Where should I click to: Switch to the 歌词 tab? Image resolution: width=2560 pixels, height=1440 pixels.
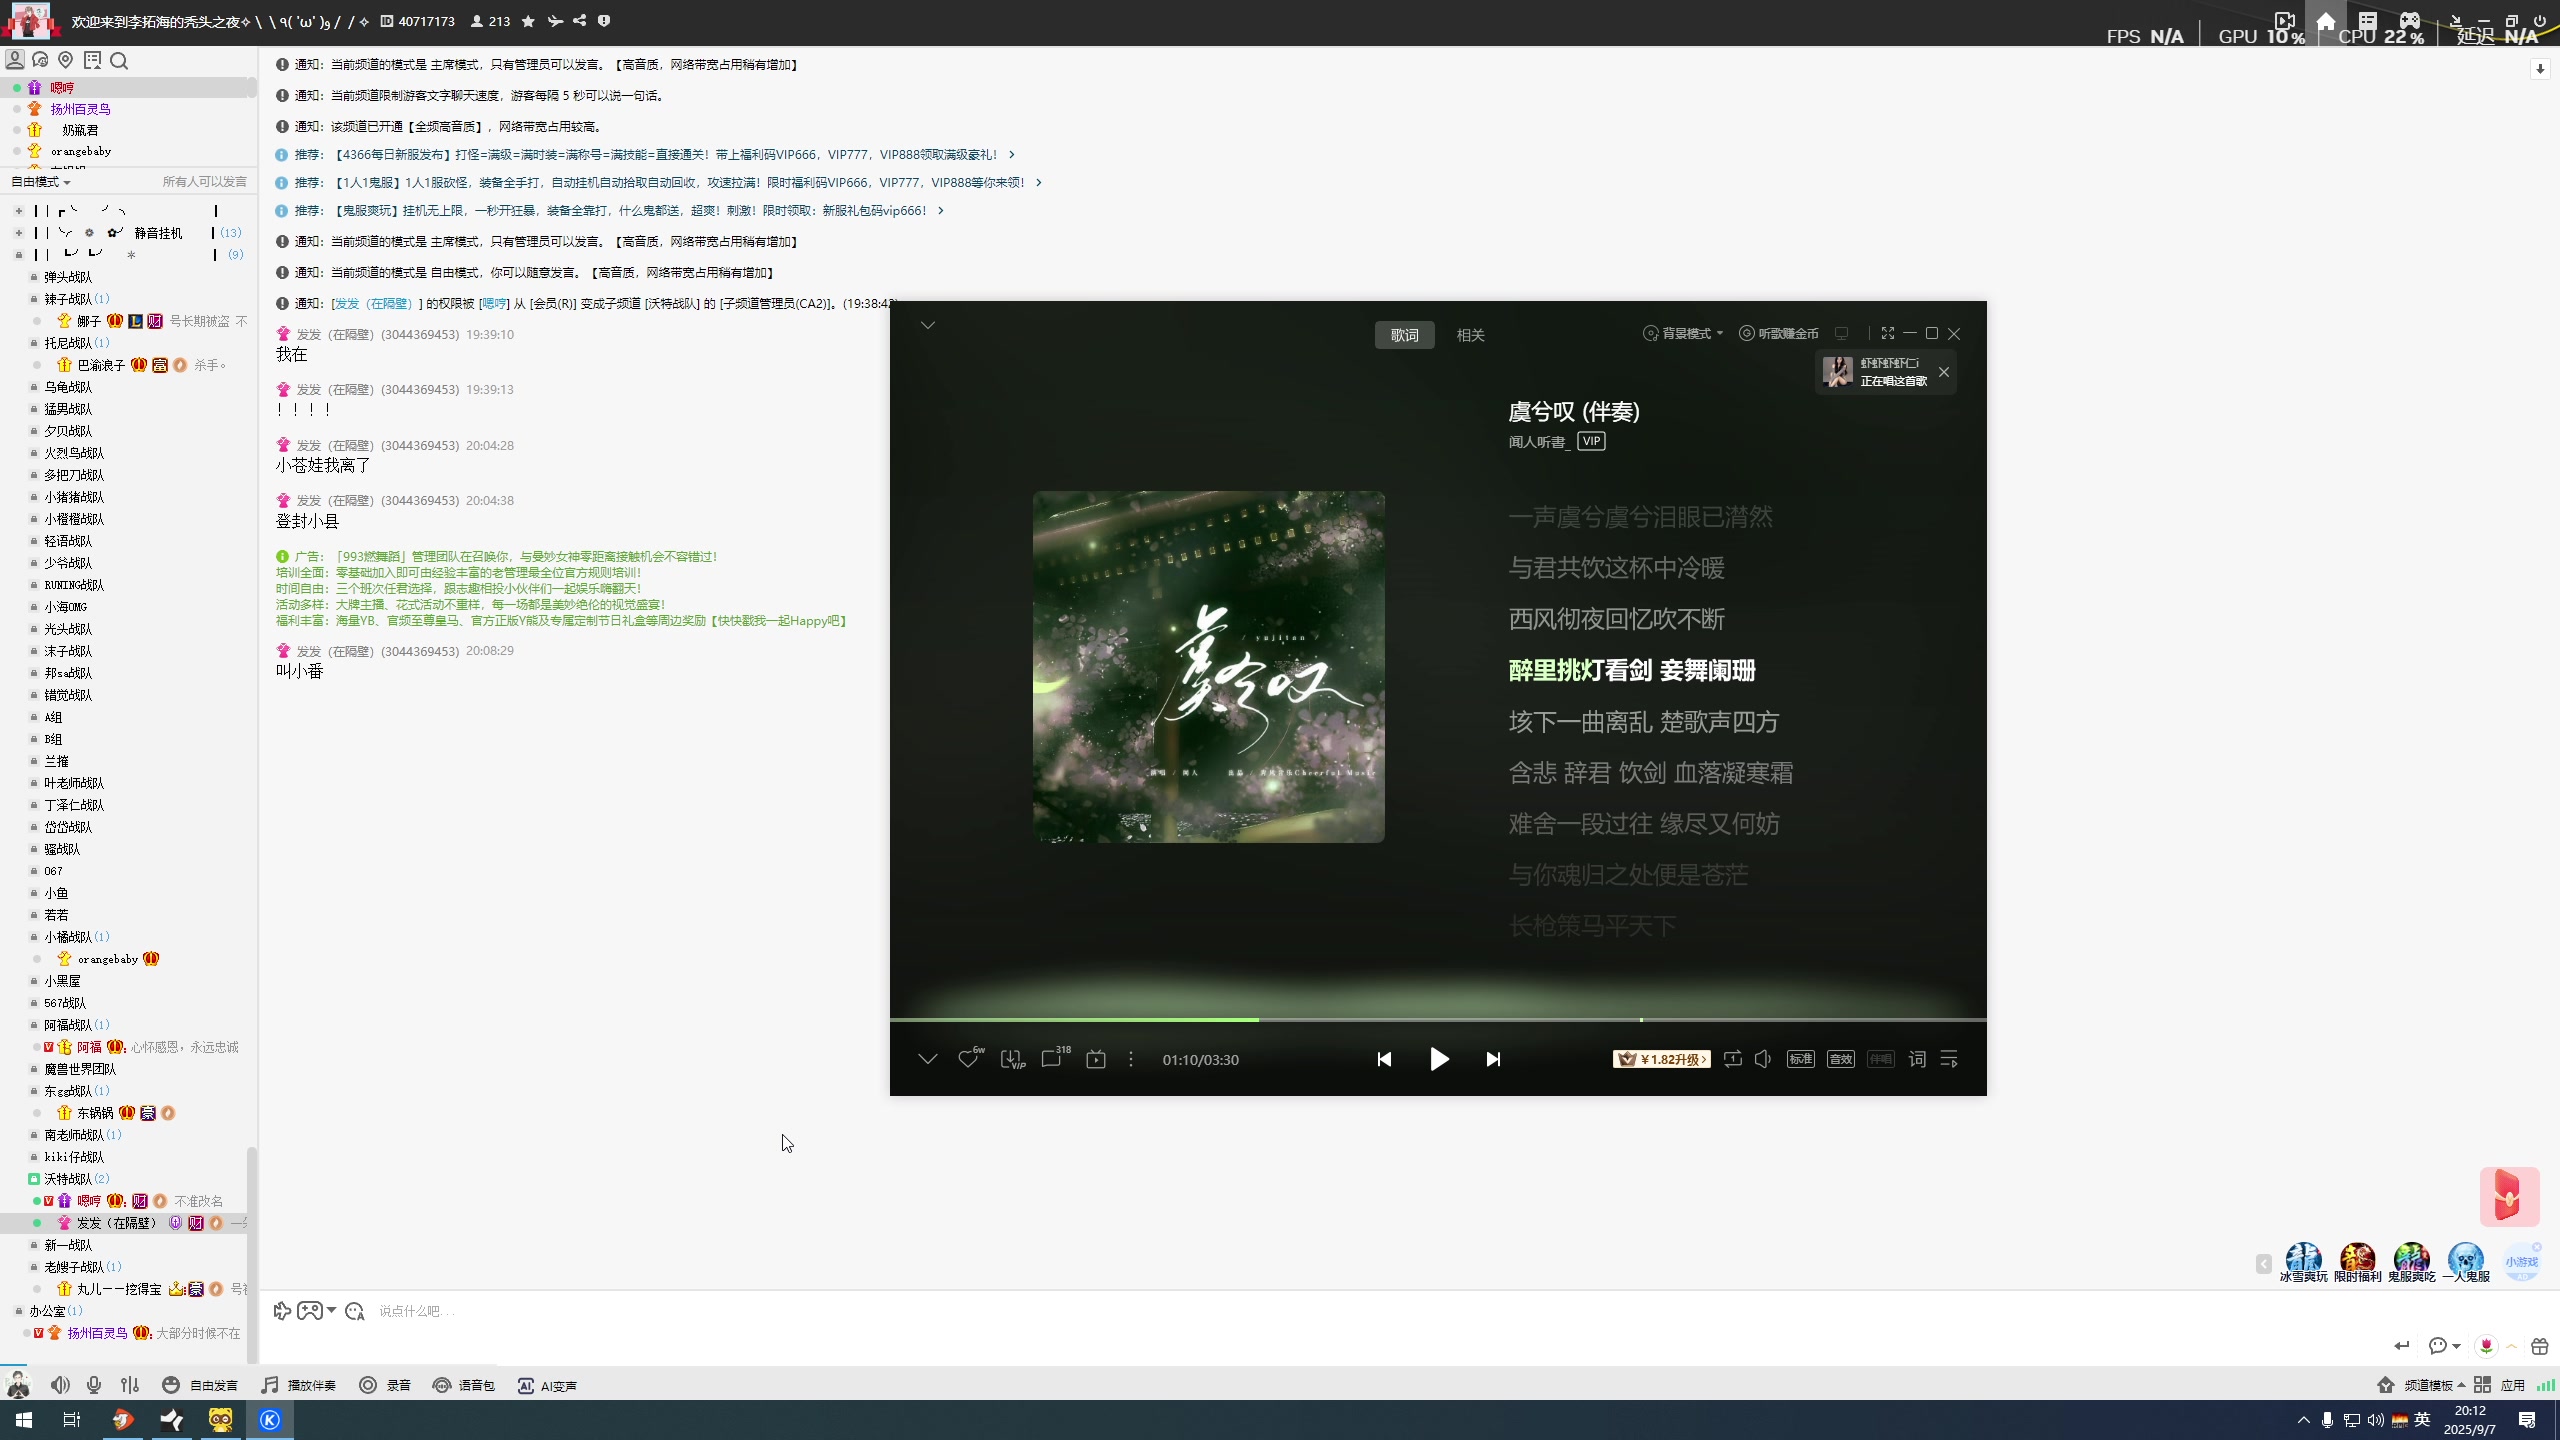point(1404,335)
